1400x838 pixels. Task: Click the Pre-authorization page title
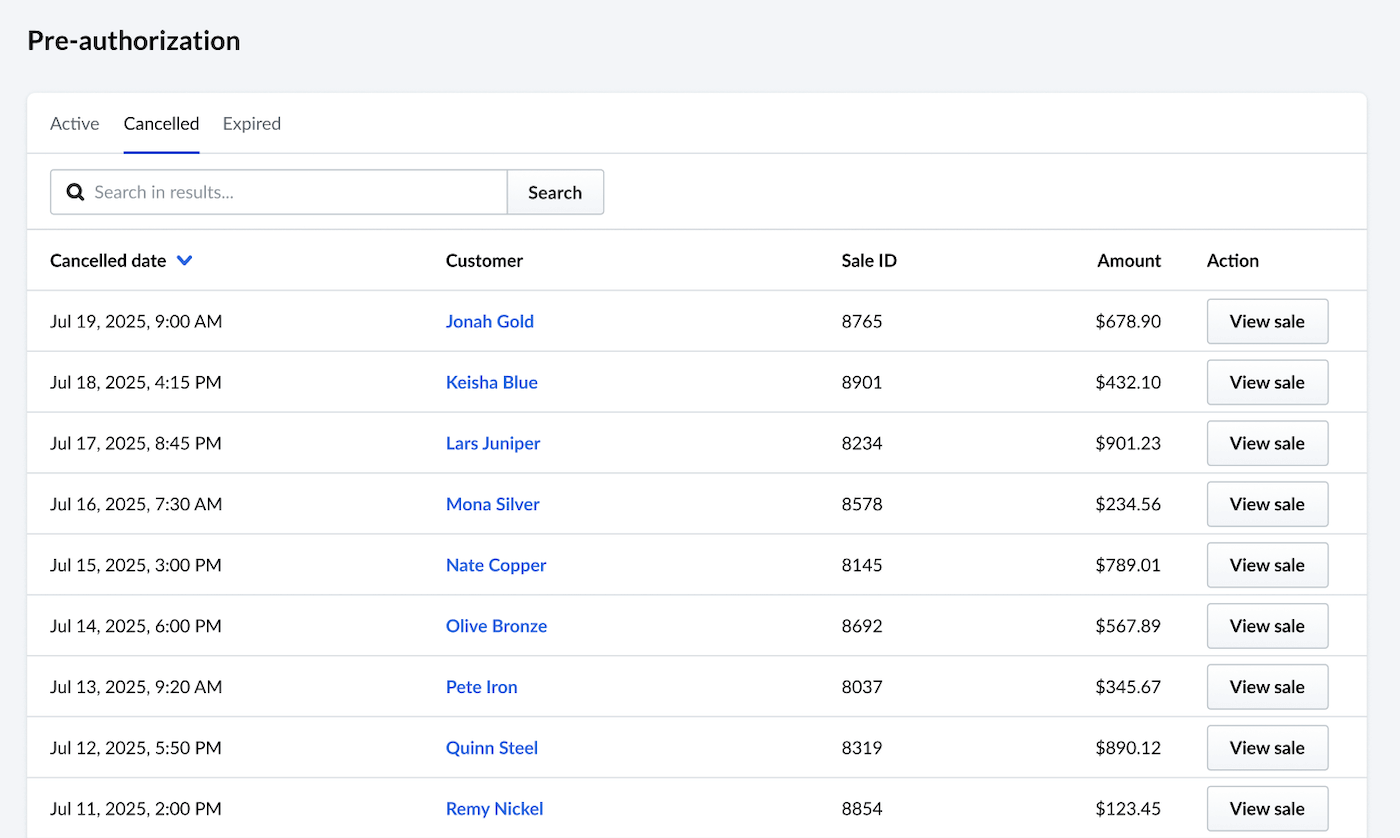tap(133, 41)
